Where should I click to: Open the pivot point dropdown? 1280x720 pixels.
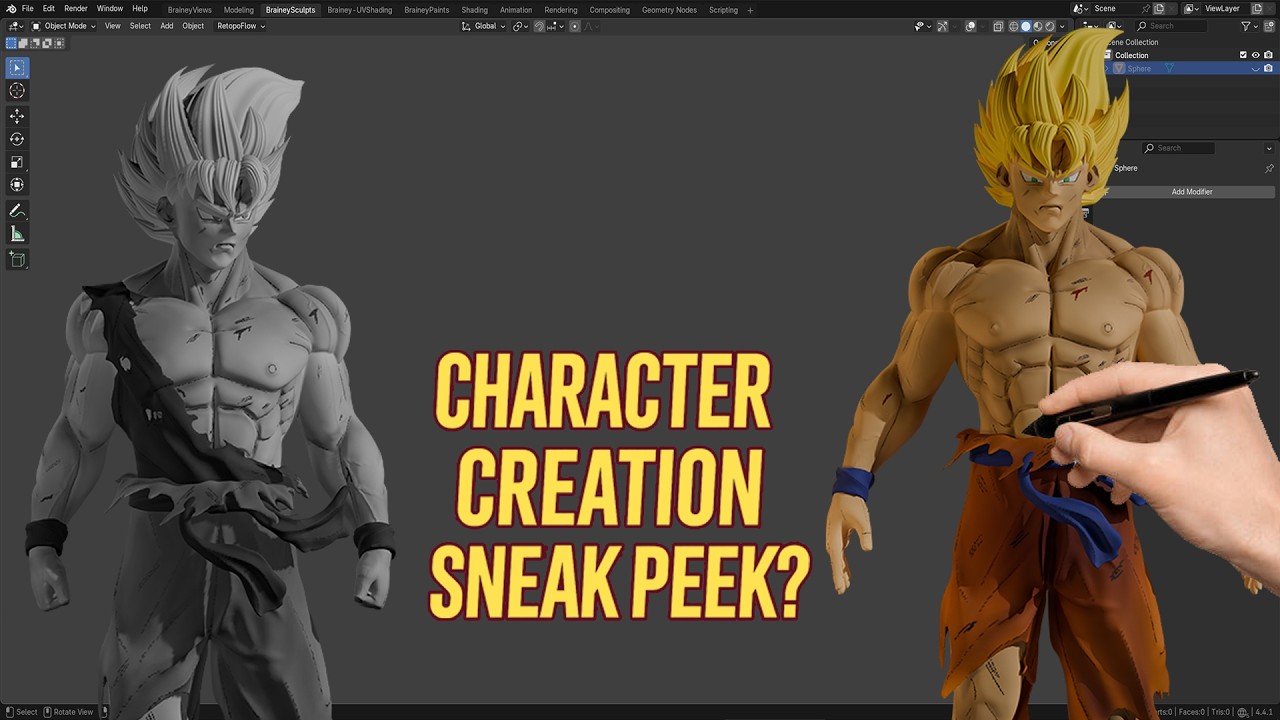click(x=520, y=26)
